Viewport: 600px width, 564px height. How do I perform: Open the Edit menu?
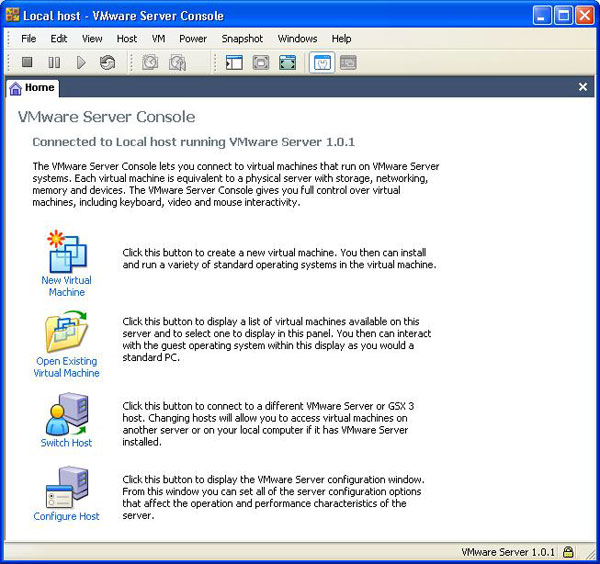(59, 39)
